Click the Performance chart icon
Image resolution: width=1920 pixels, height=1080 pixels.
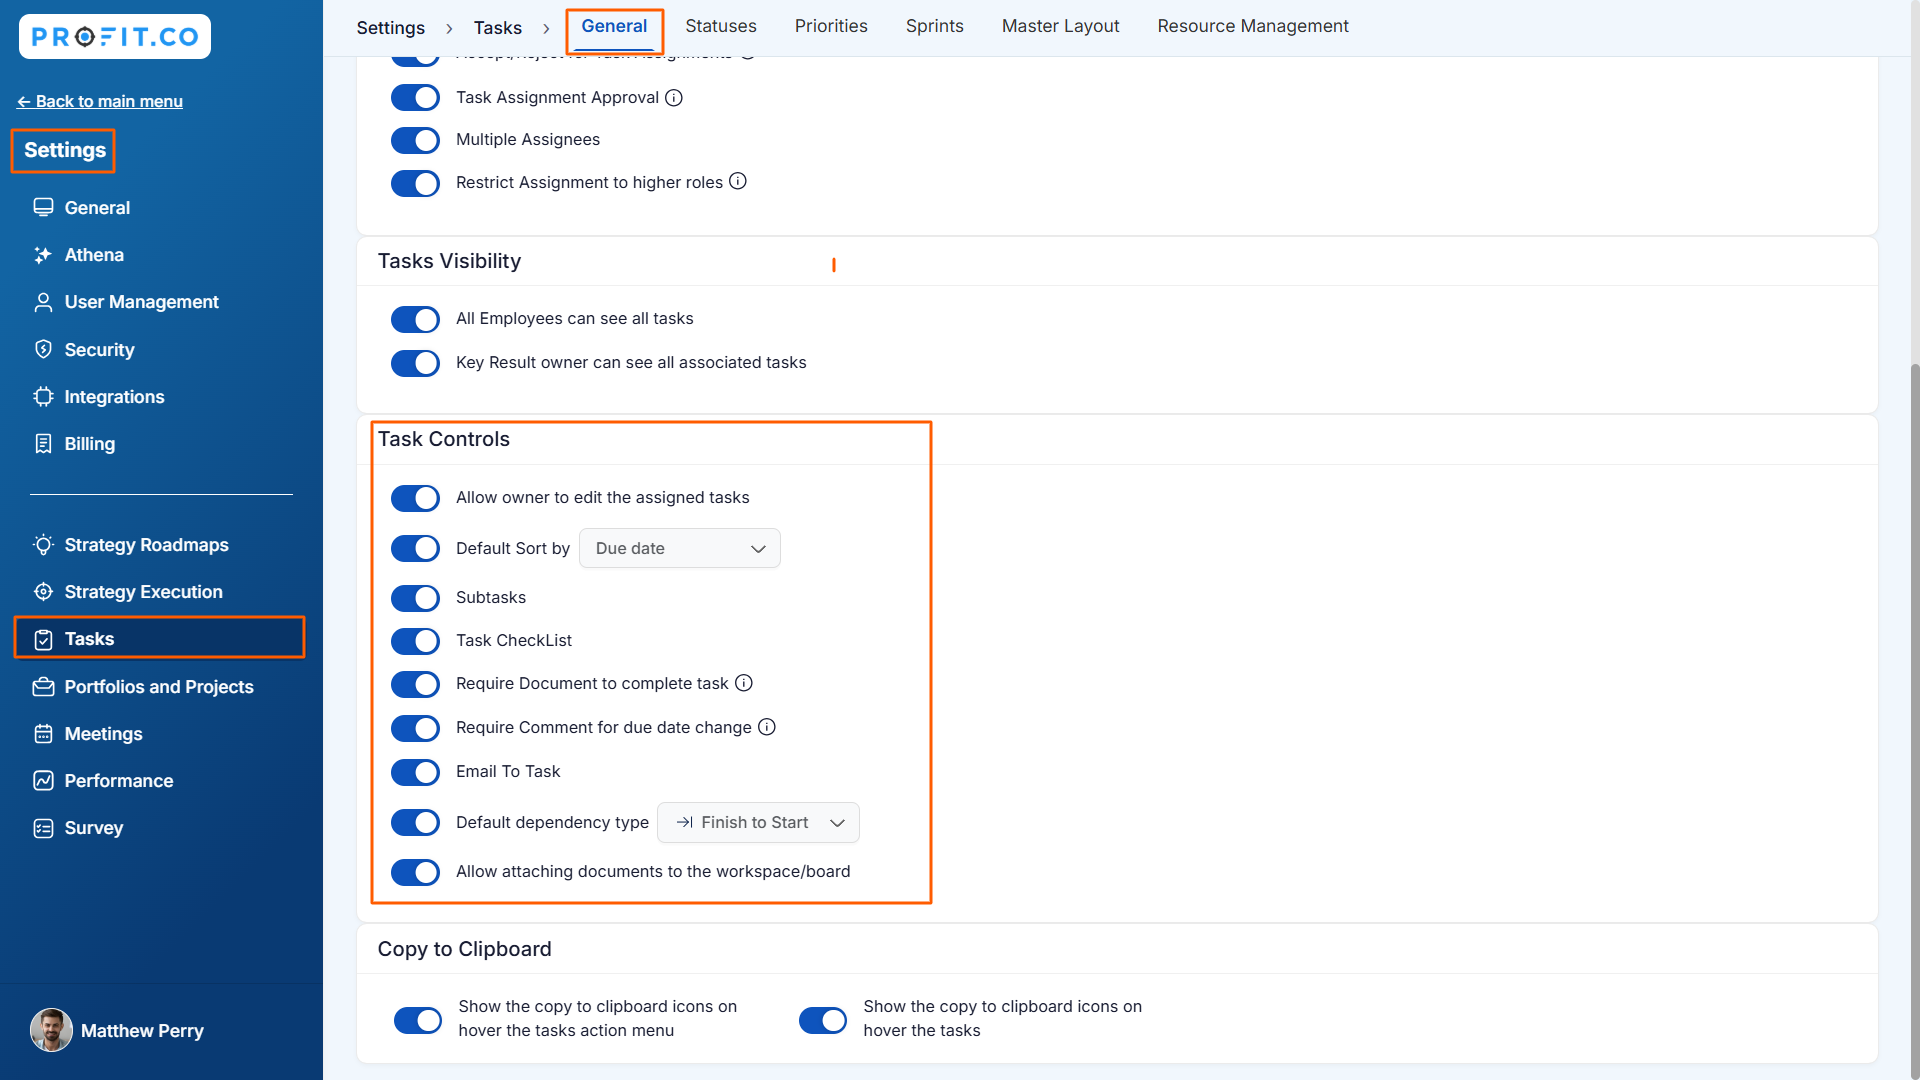[43, 781]
